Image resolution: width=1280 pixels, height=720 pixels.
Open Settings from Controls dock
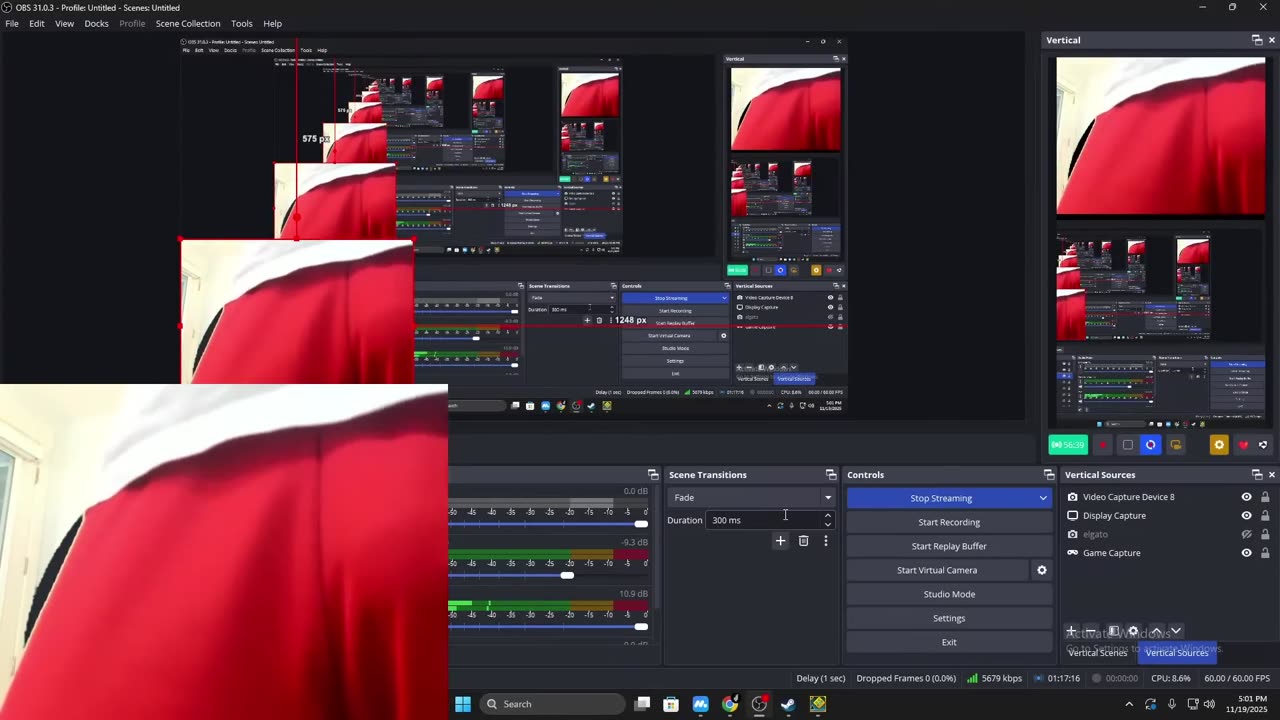(x=949, y=618)
